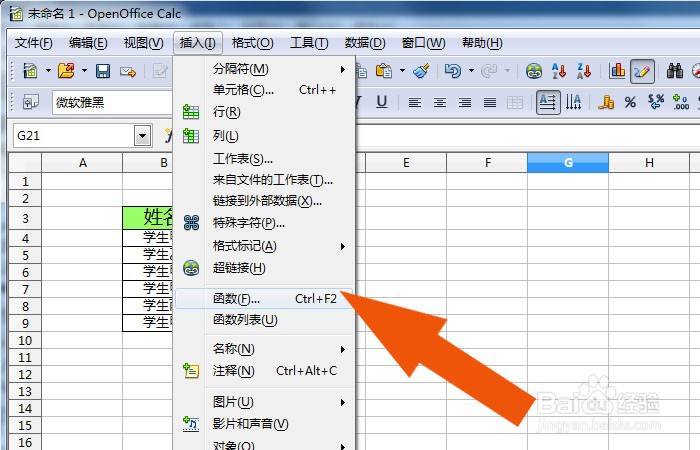Click the Paste clipboard icon
Screen dimensions: 700x450
coord(383,71)
